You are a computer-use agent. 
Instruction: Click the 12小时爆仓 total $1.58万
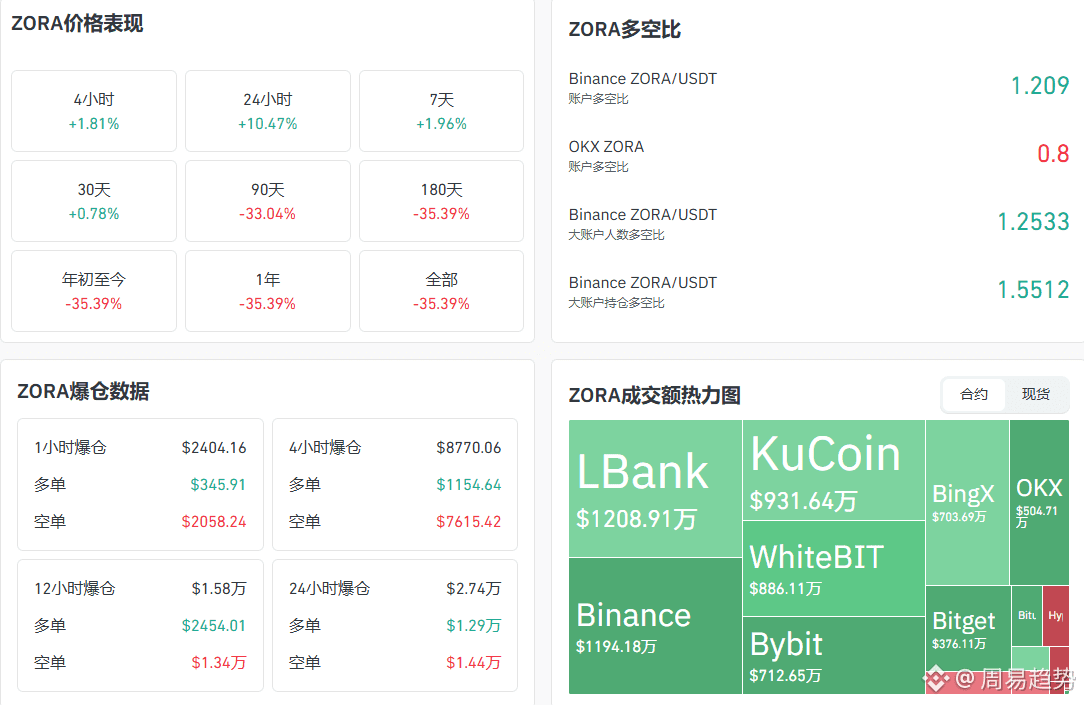(x=218, y=589)
